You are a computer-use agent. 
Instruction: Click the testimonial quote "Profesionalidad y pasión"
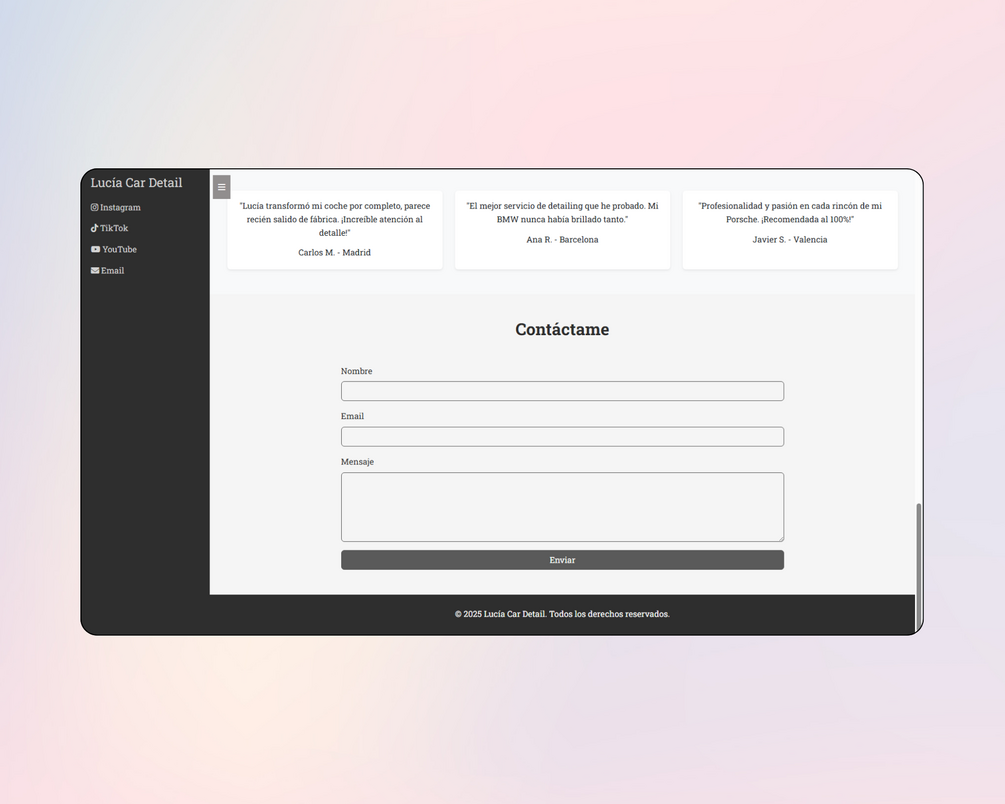tap(790, 212)
